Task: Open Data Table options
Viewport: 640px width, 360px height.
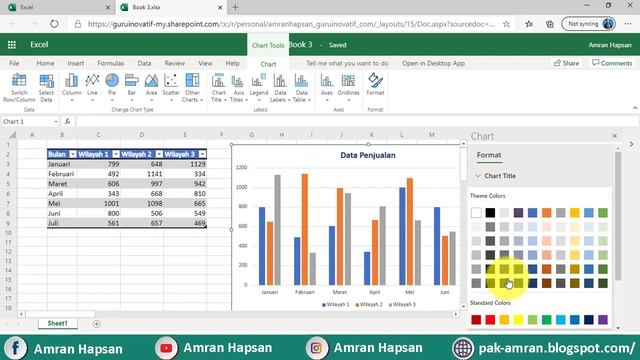Action: (302, 87)
